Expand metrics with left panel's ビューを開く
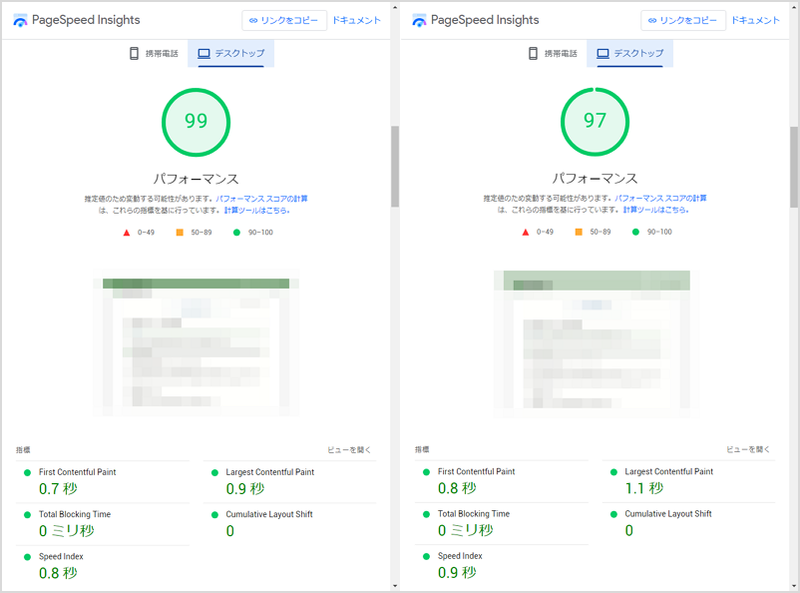Viewport: 800px width, 593px height. 350,450
